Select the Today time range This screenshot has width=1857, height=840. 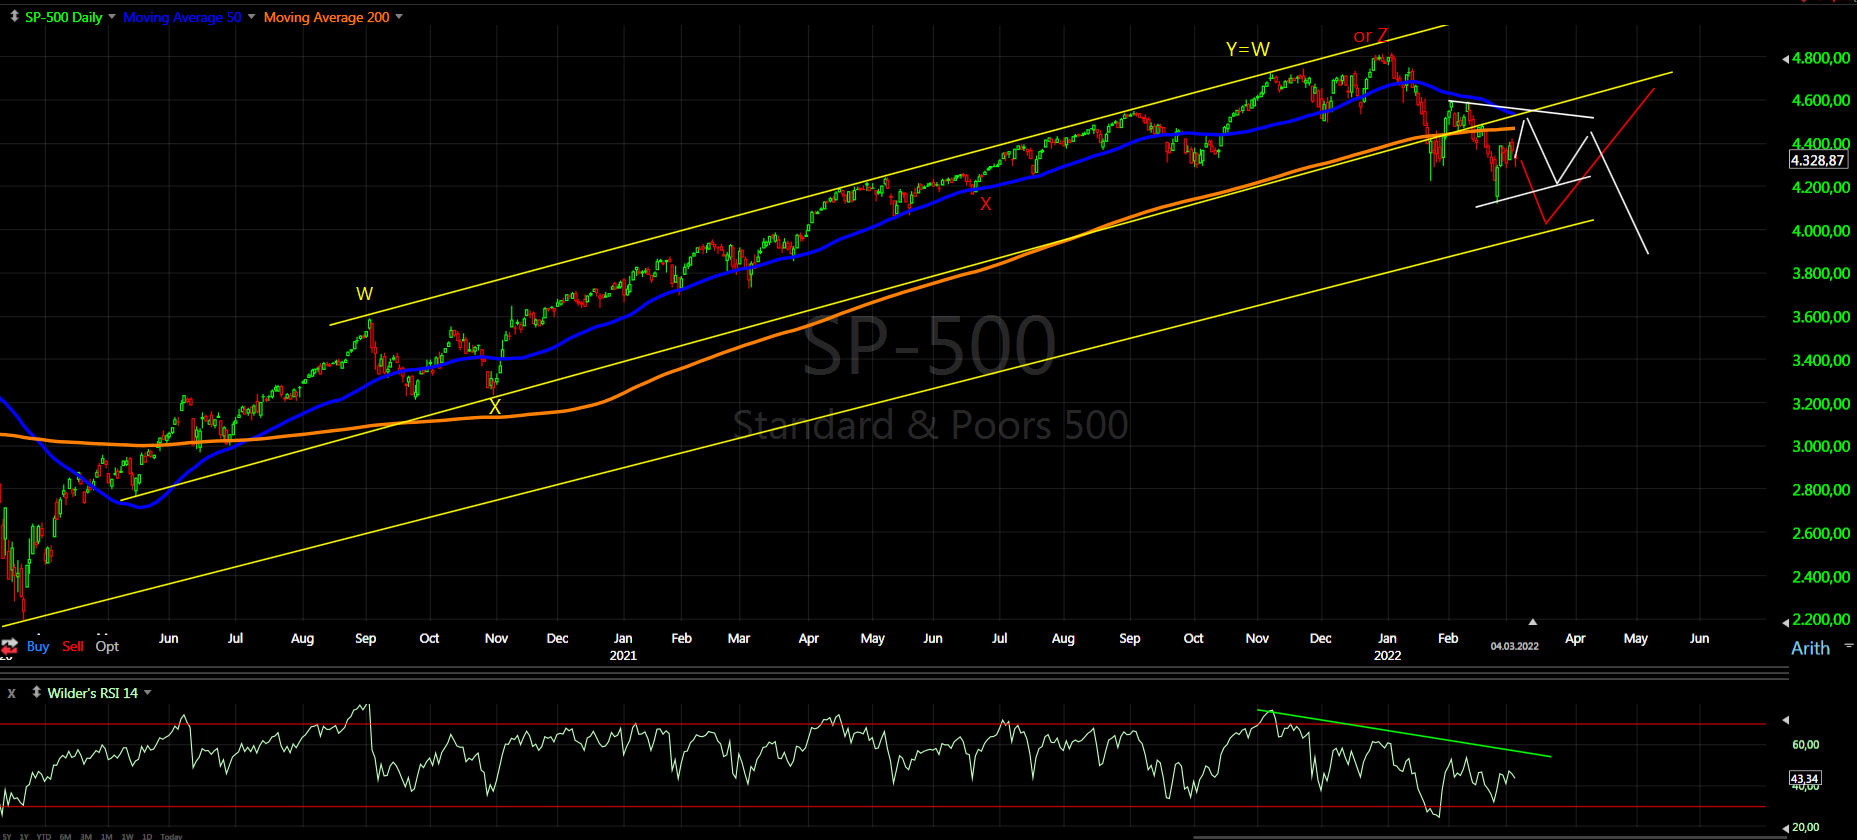click(x=171, y=836)
